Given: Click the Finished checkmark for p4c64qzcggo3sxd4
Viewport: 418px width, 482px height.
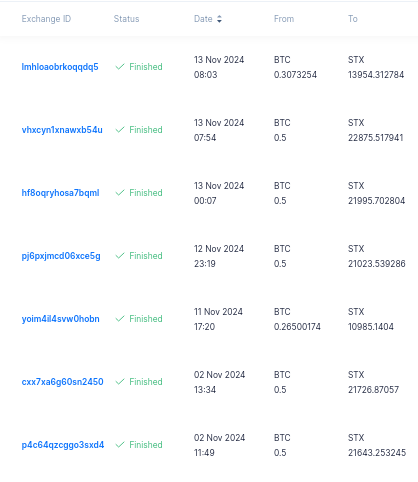Looking at the screenshot, I should pyautogui.click(x=120, y=445).
